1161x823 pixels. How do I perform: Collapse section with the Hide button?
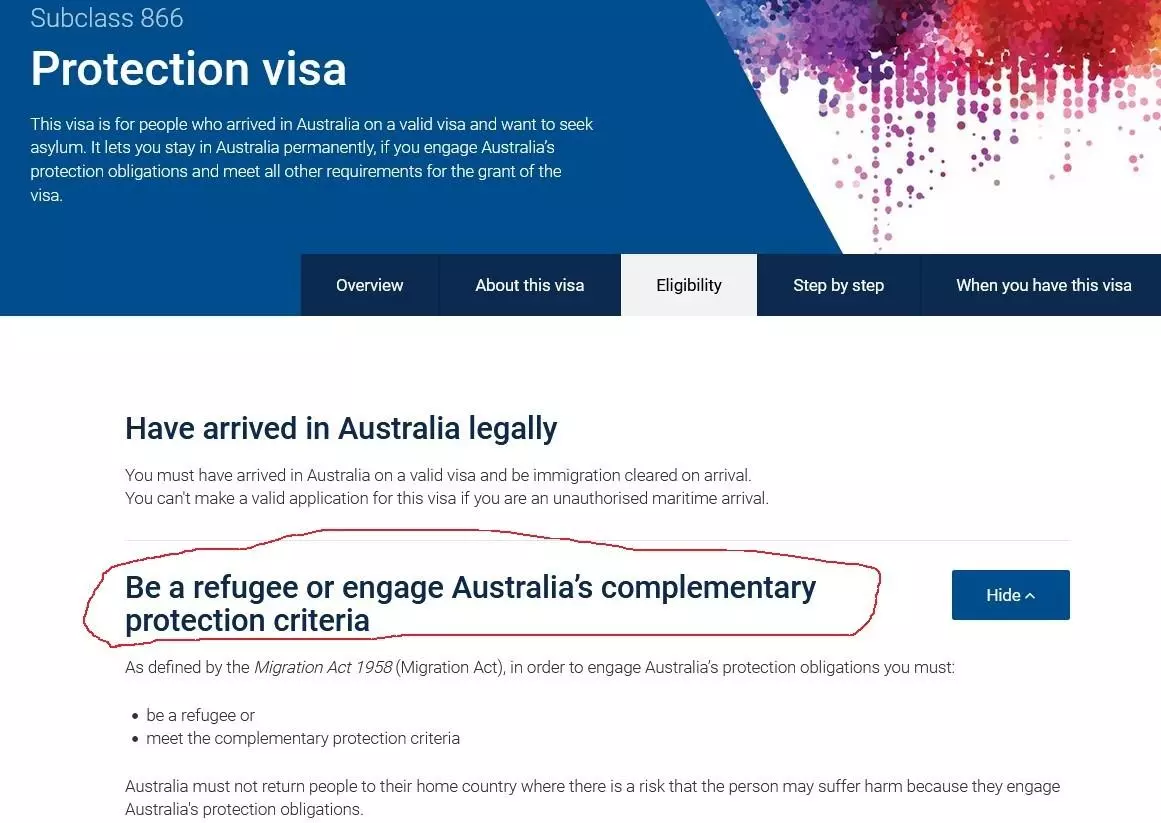coord(1011,595)
